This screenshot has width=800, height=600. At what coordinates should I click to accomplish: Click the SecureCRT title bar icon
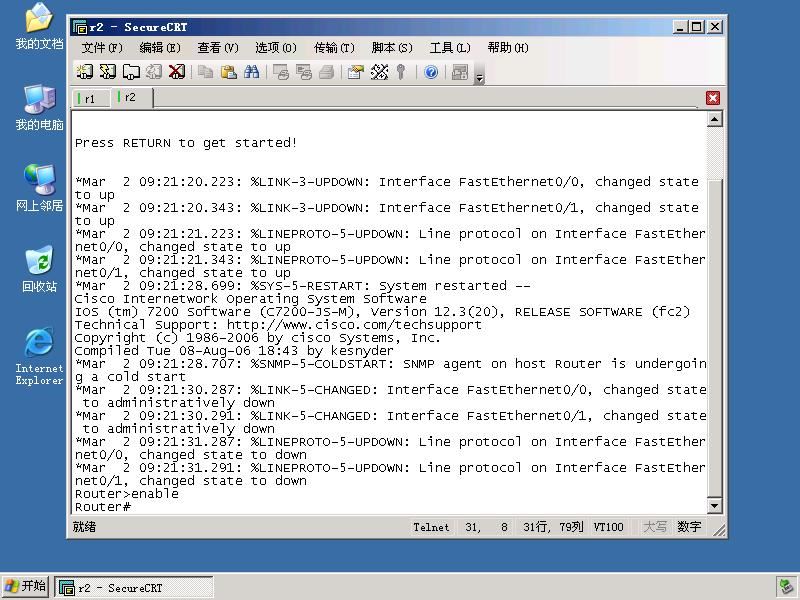point(80,27)
